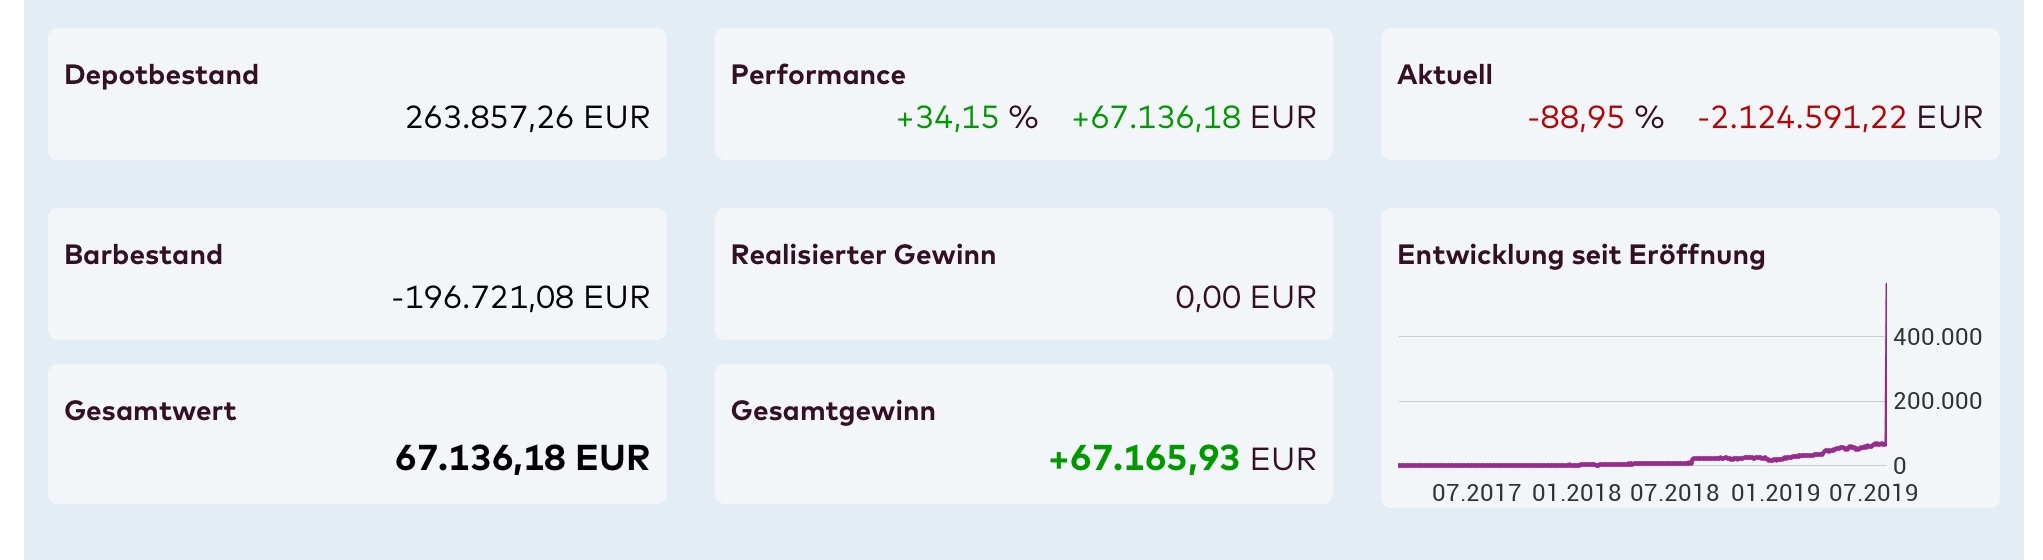Select the -196.721,08 EUR cash balance

point(520,298)
